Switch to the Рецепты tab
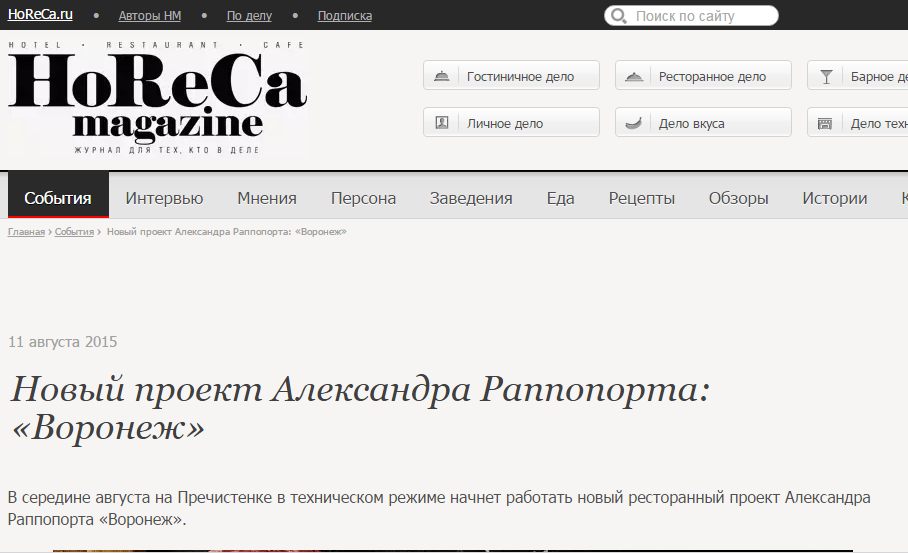 [x=642, y=198]
